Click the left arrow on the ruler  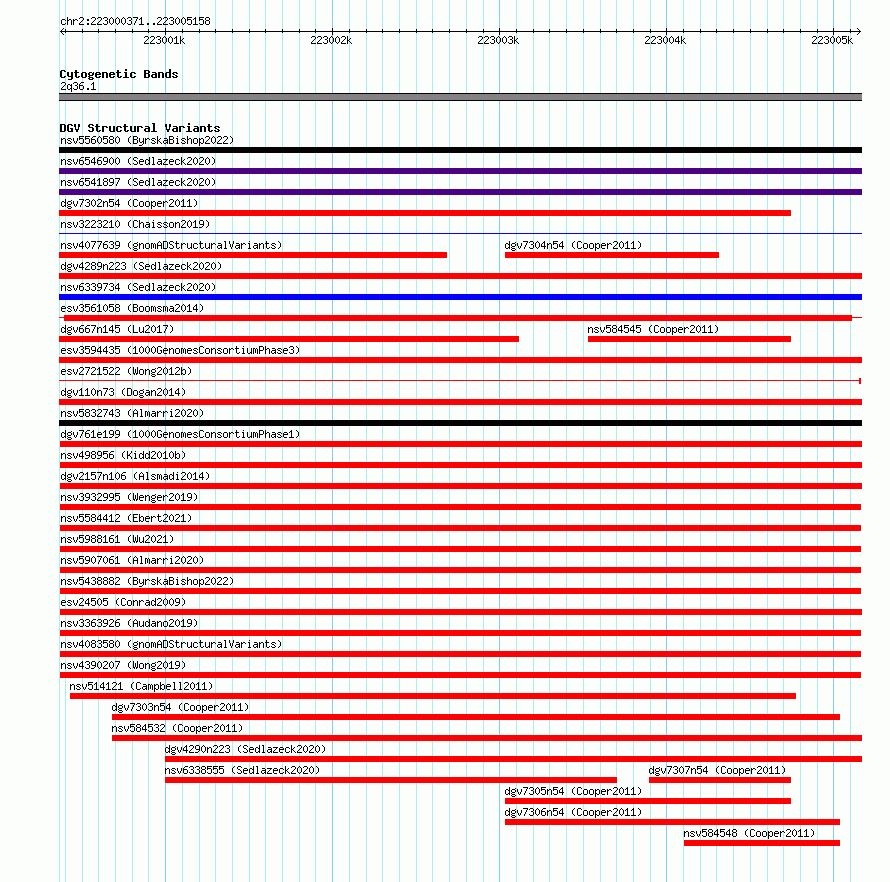pos(63,32)
